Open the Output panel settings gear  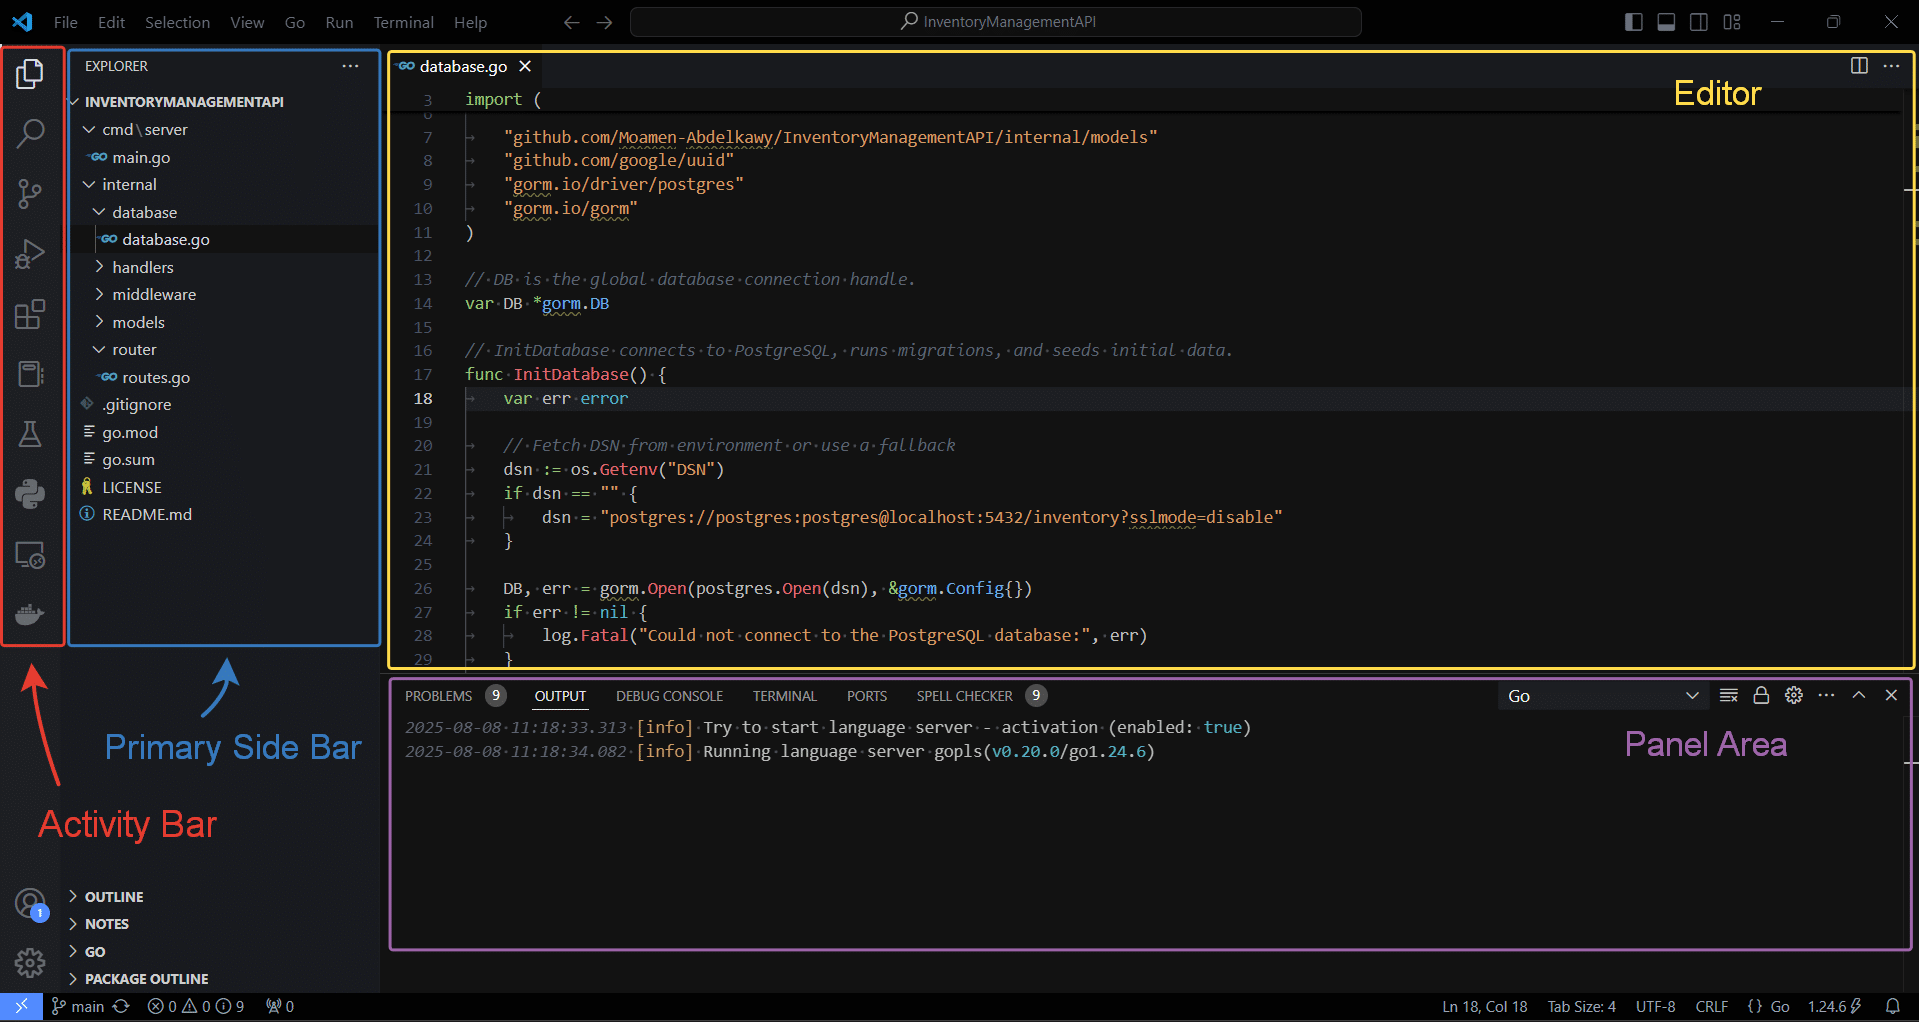pyautogui.click(x=1794, y=696)
